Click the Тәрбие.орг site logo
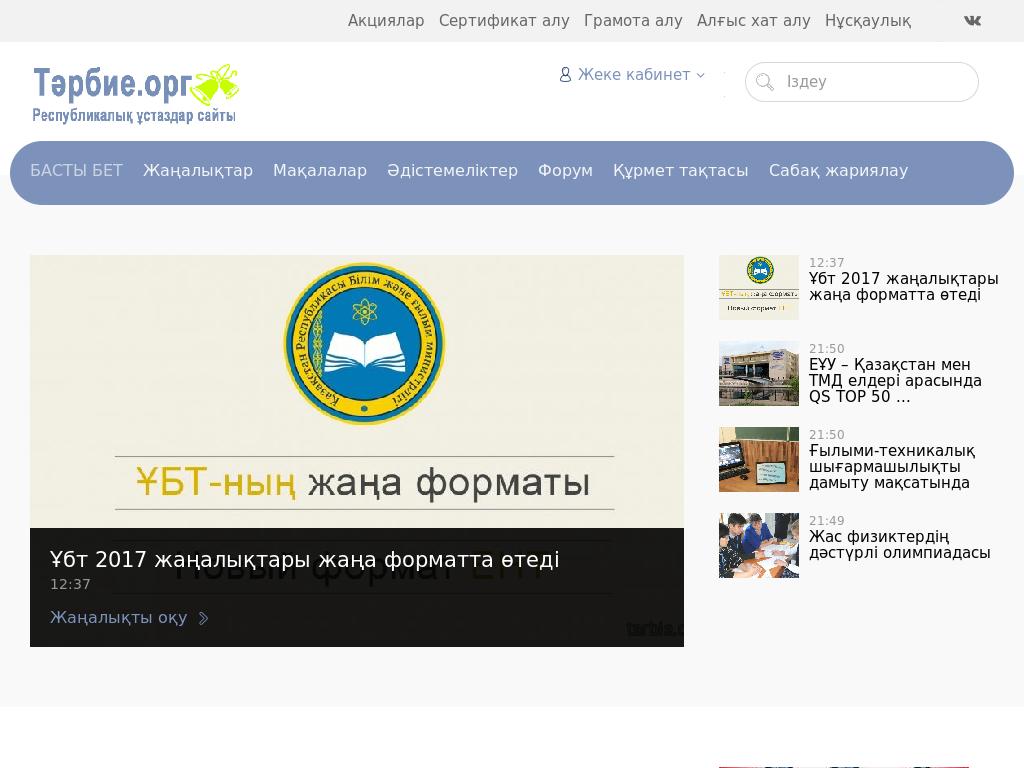 136,93
